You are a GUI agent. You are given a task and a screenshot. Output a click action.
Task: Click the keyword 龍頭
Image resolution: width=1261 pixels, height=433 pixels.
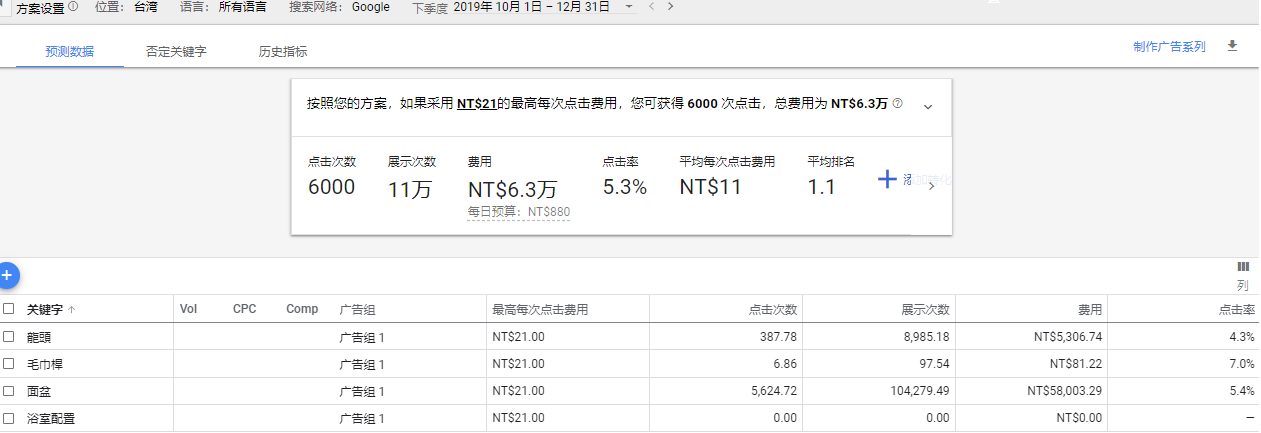39,338
